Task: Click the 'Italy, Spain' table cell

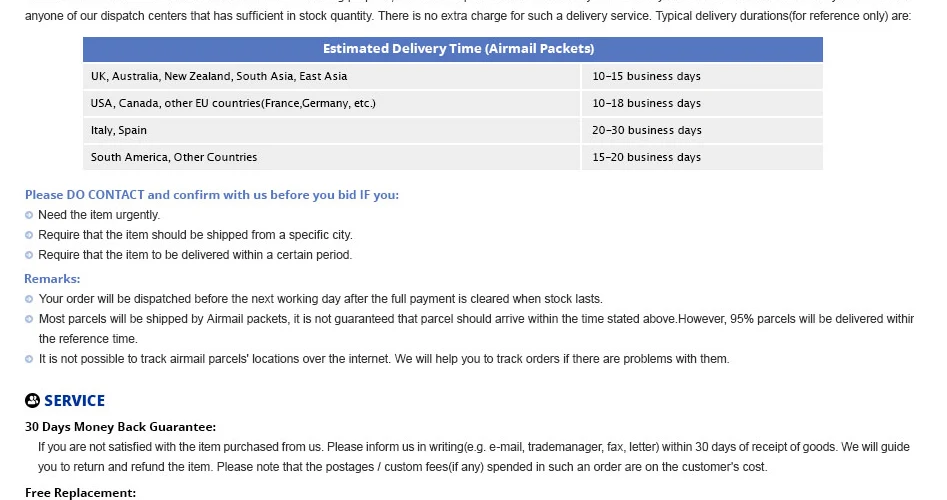Action: coord(332,130)
